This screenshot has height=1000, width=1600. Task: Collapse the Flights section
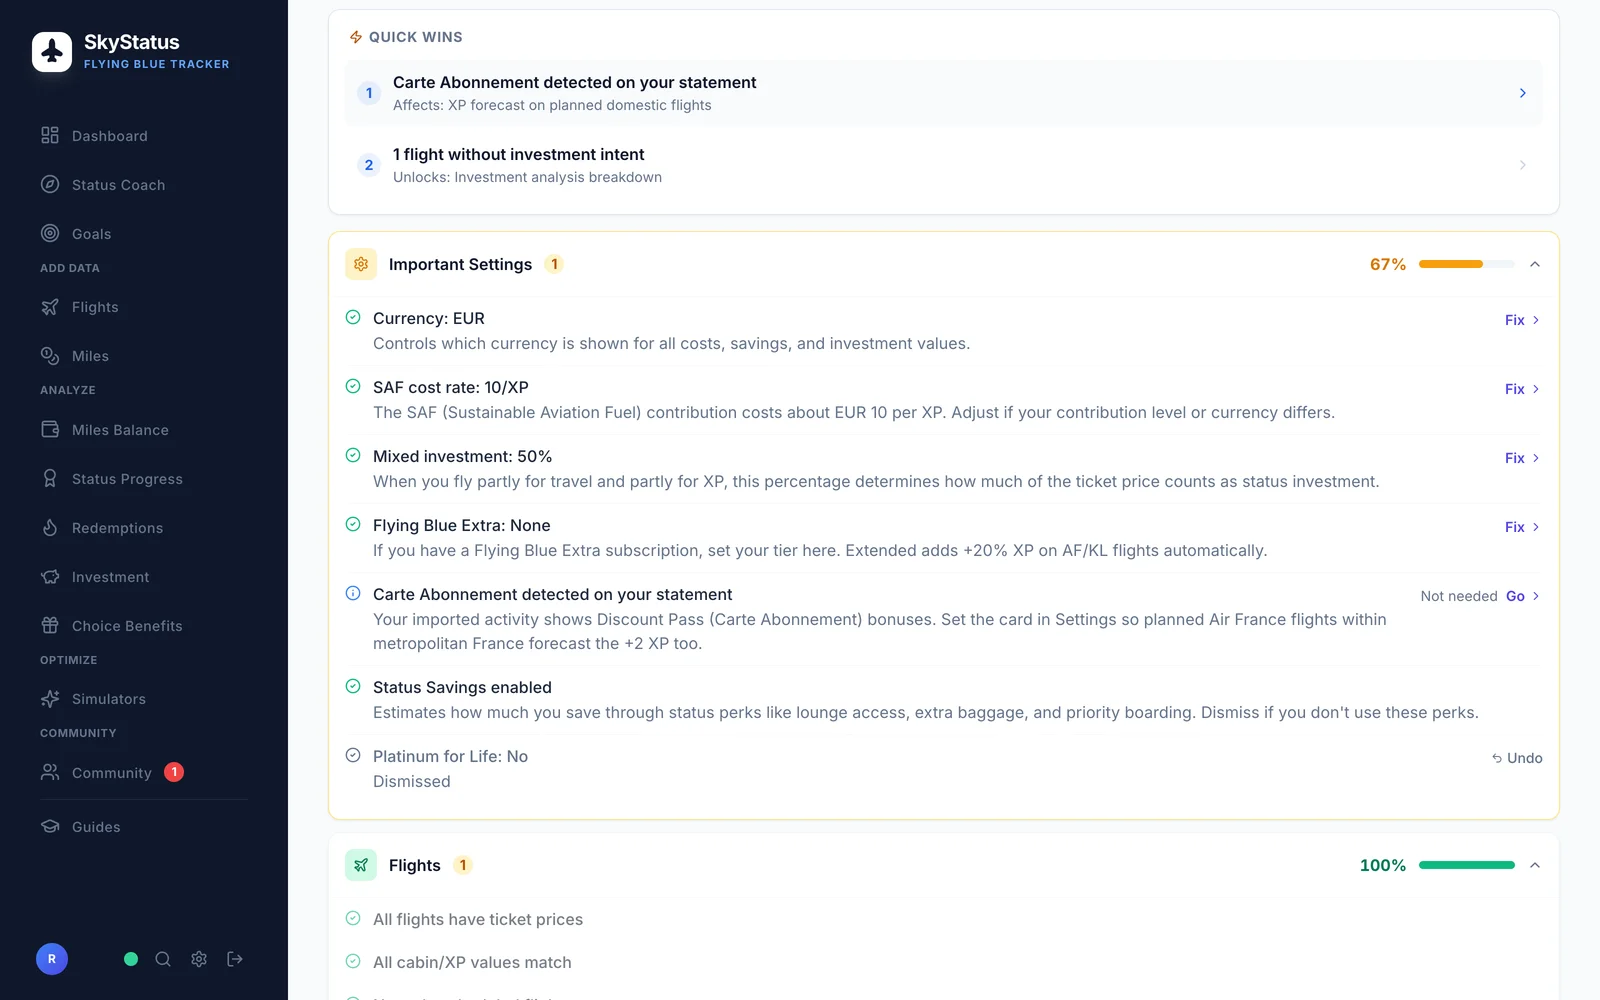[x=1535, y=865]
